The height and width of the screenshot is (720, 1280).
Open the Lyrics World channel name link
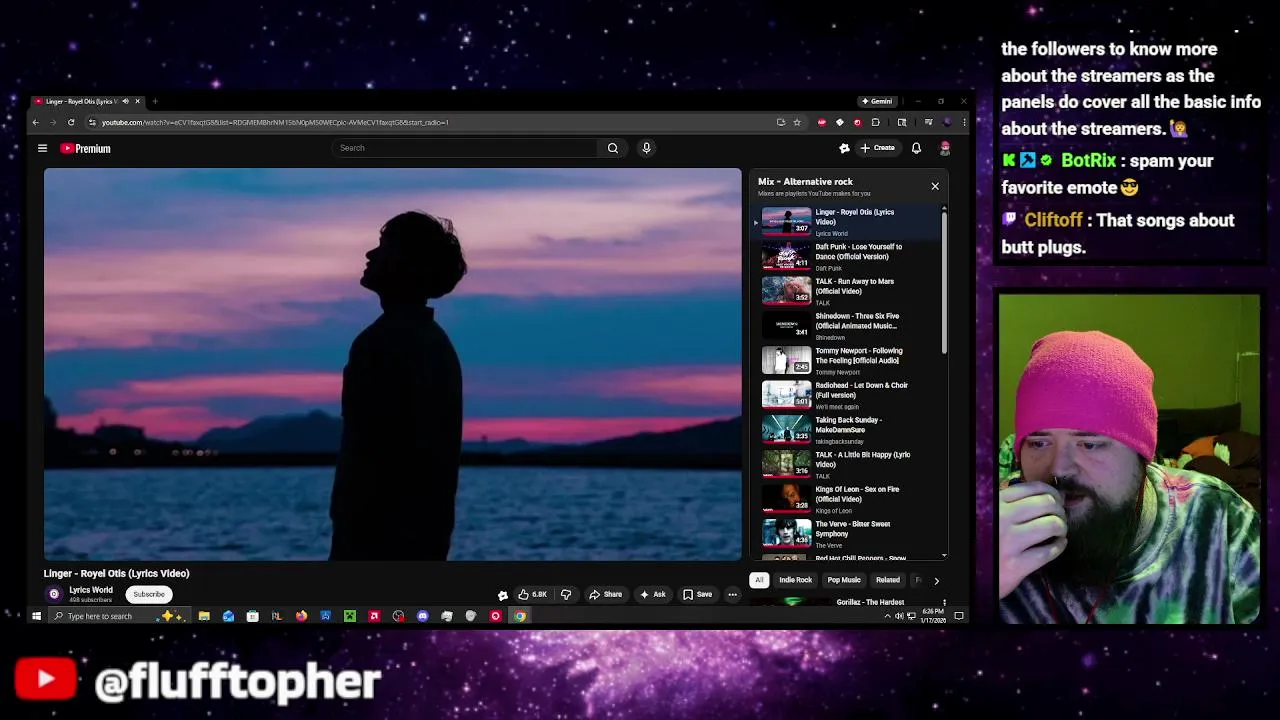click(x=91, y=590)
